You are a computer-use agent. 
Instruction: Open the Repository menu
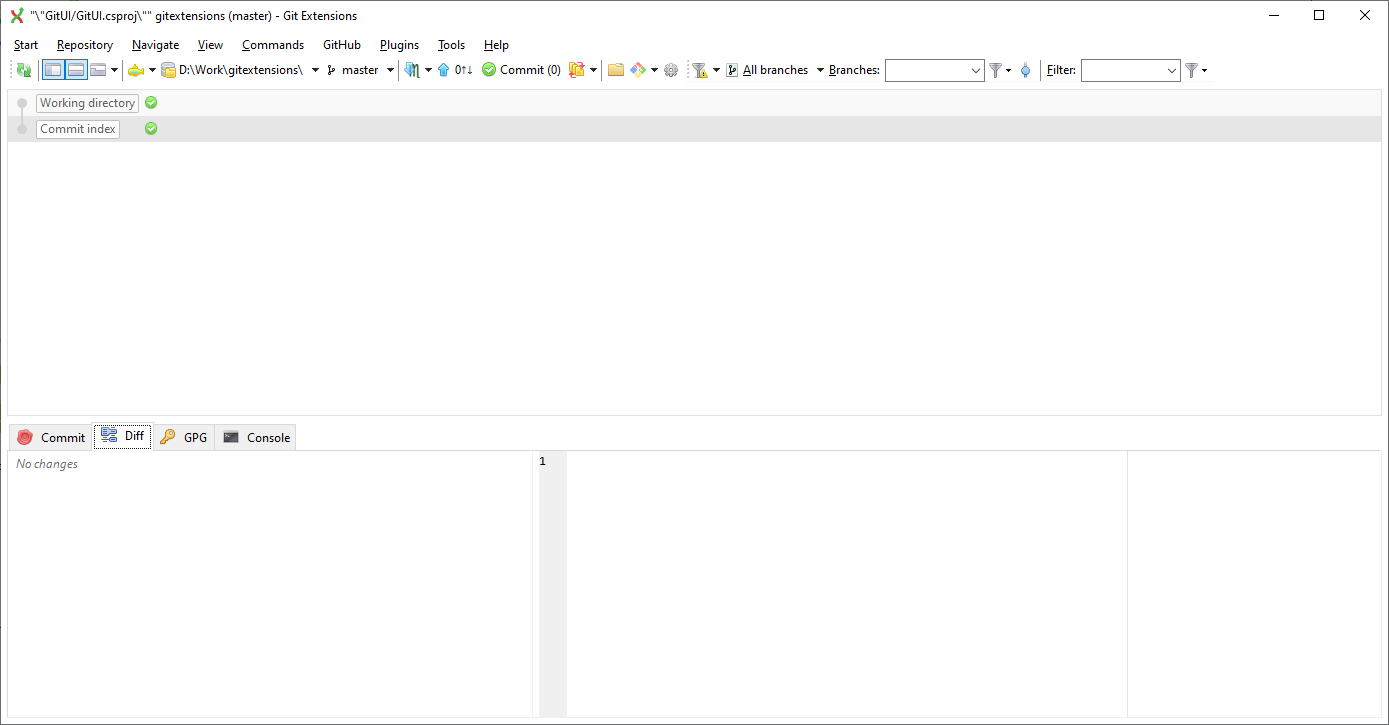[84, 44]
